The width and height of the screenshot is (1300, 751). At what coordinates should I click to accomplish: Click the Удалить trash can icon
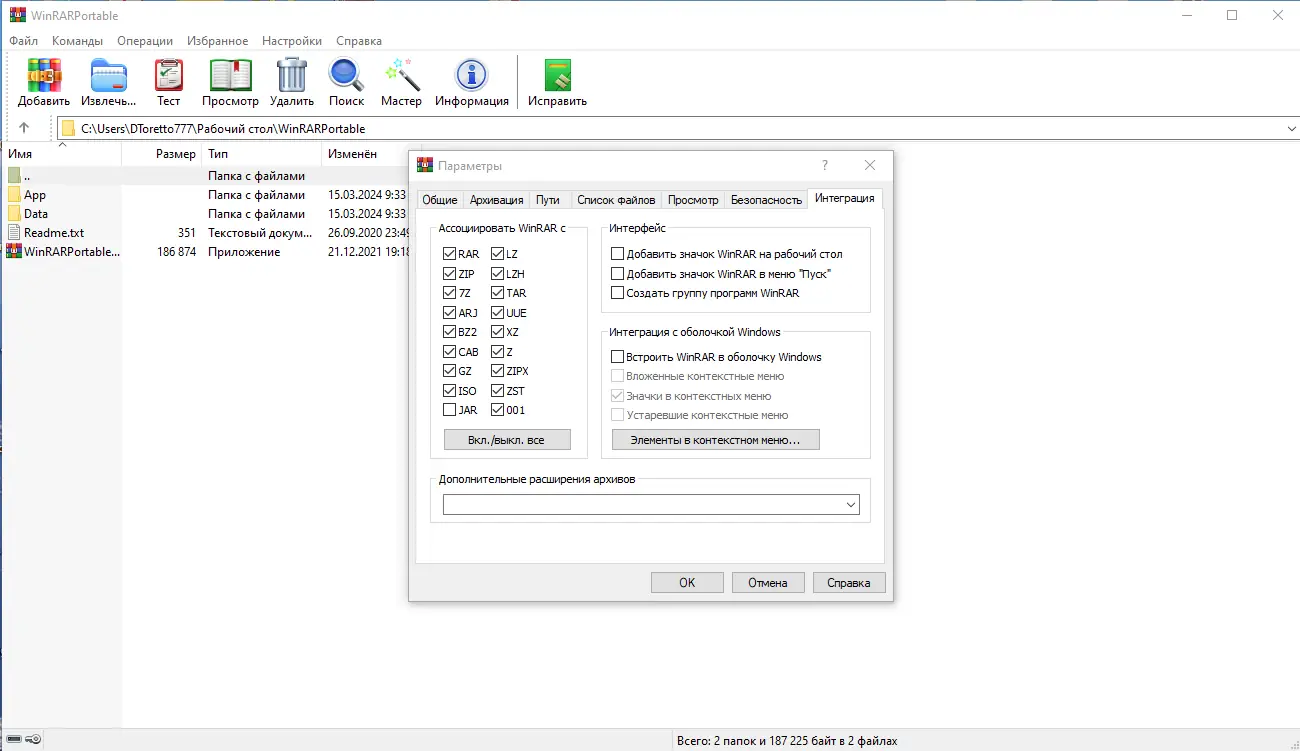click(x=292, y=75)
